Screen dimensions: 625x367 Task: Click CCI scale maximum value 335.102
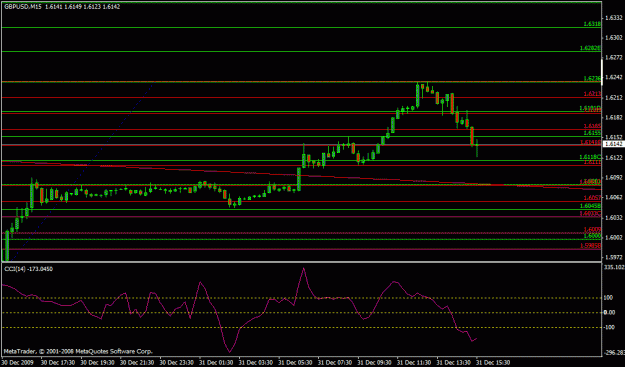coord(614,267)
